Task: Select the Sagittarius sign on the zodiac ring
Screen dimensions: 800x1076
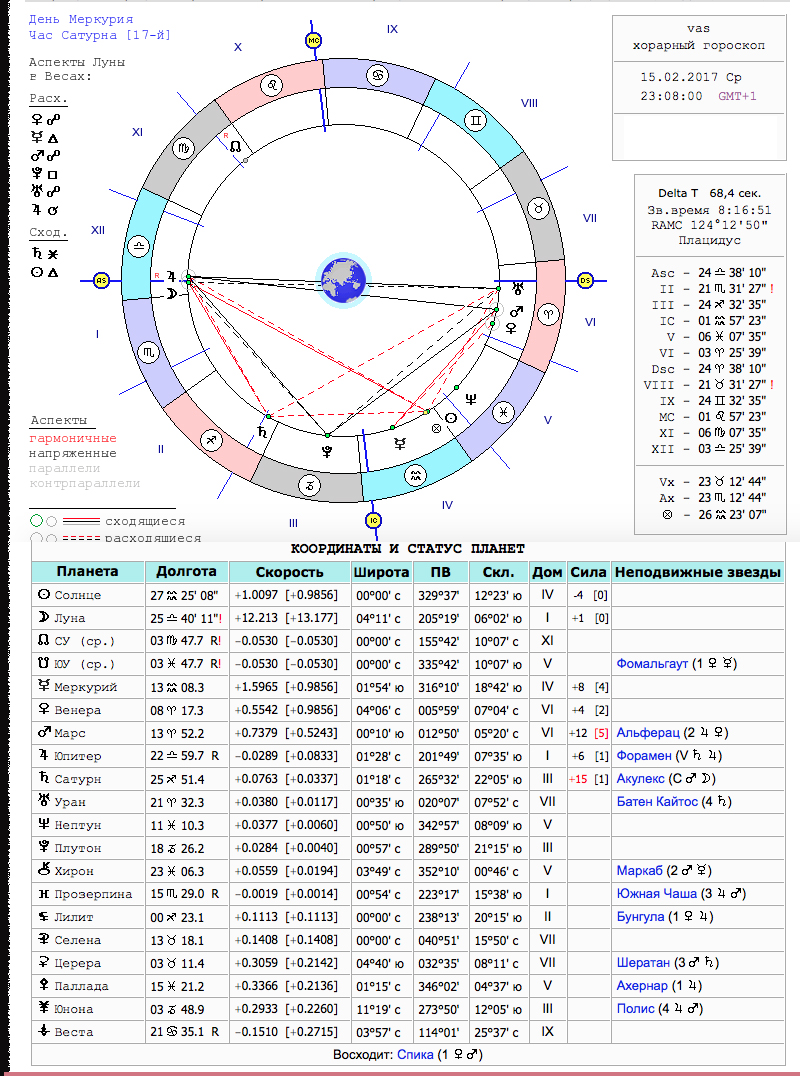Action: [x=212, y=440]
